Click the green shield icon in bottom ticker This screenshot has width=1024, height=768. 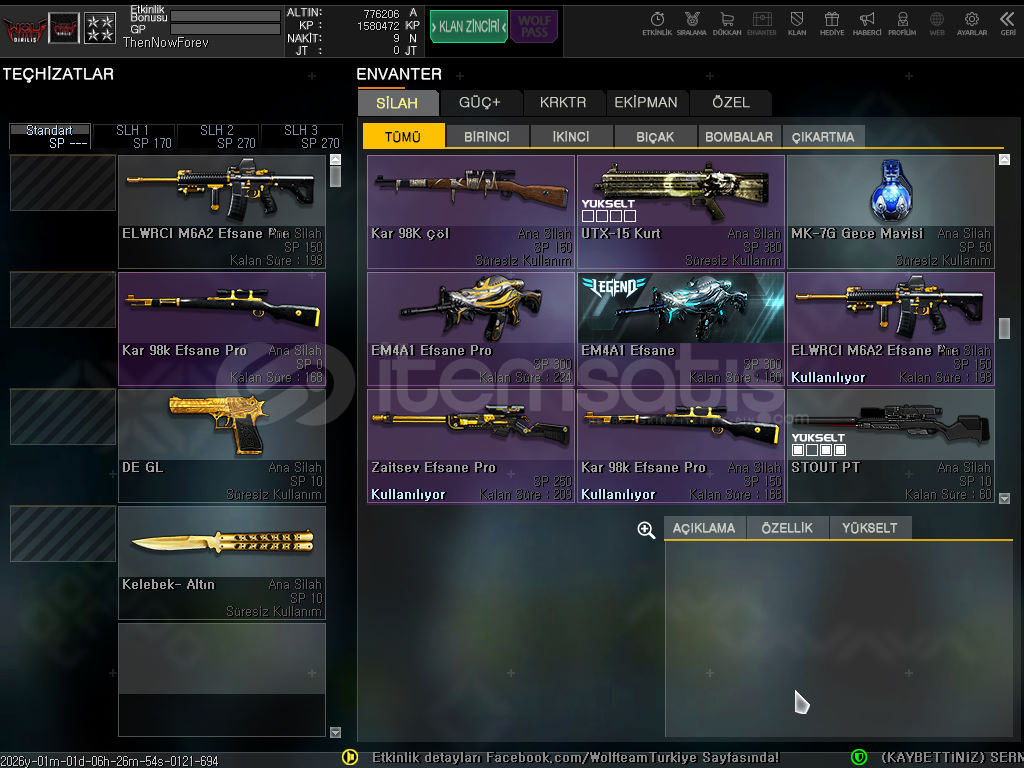click(859, 757)
